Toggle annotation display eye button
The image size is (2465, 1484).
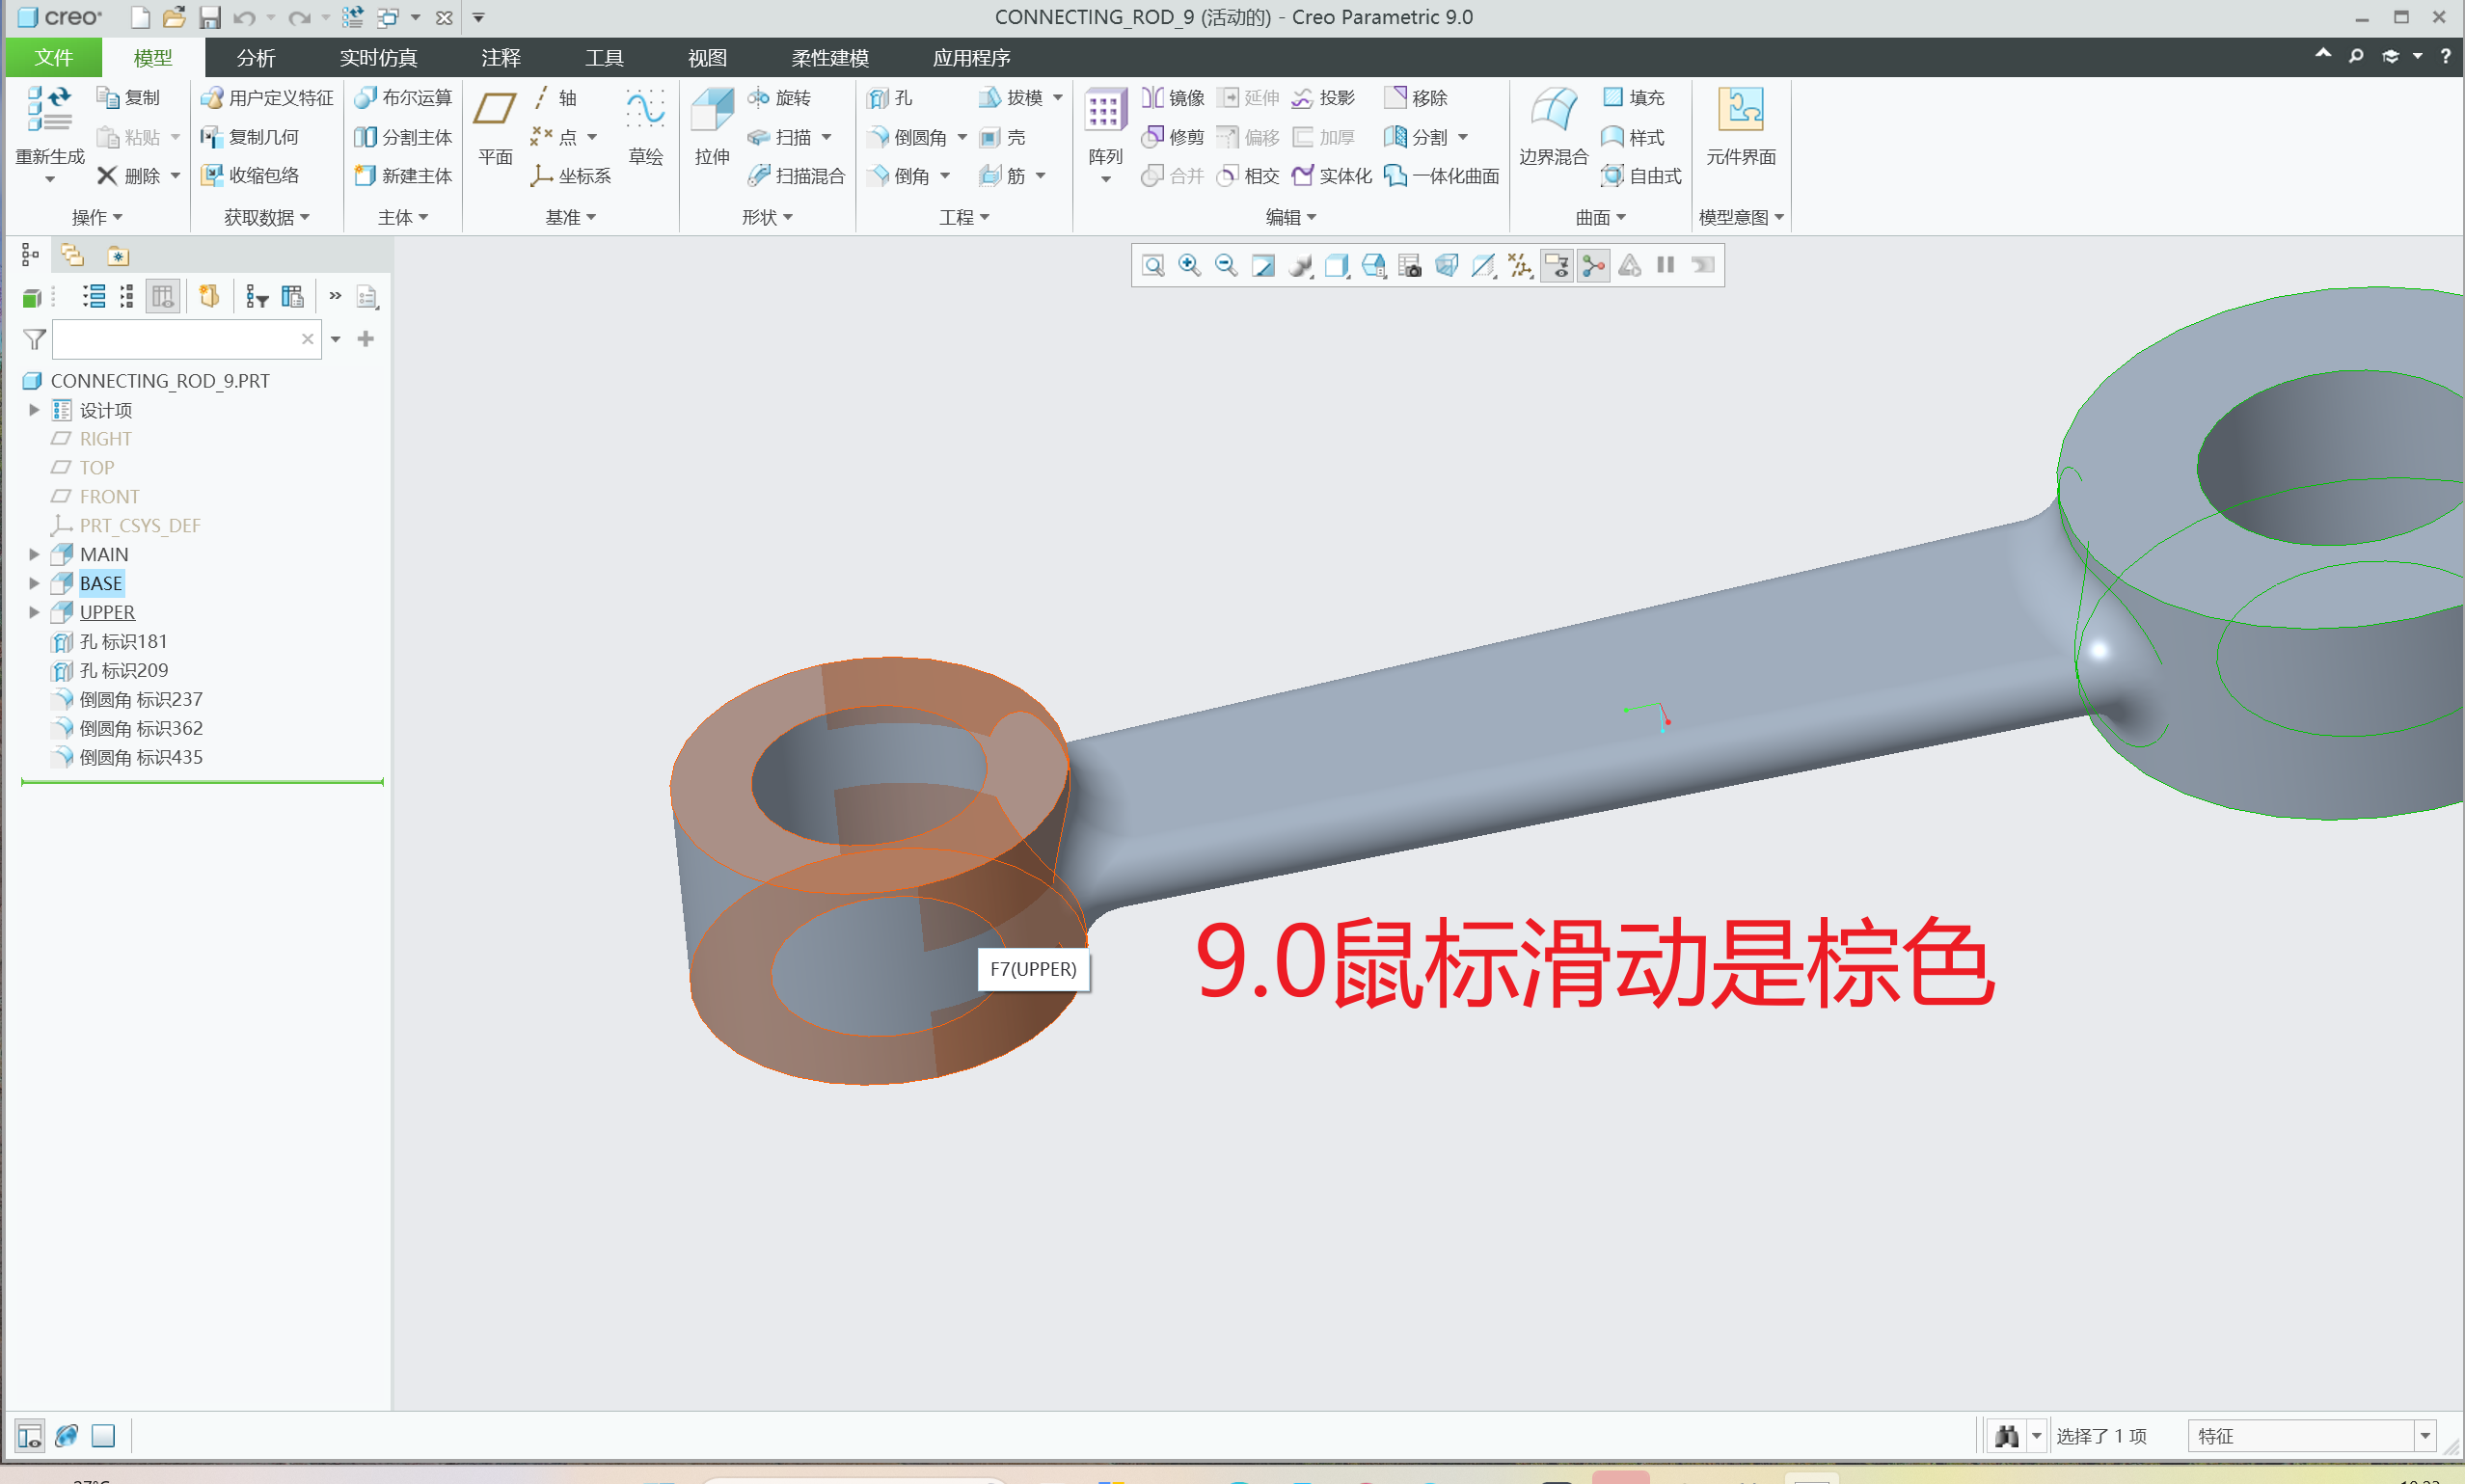click(x=1556, y=265)
